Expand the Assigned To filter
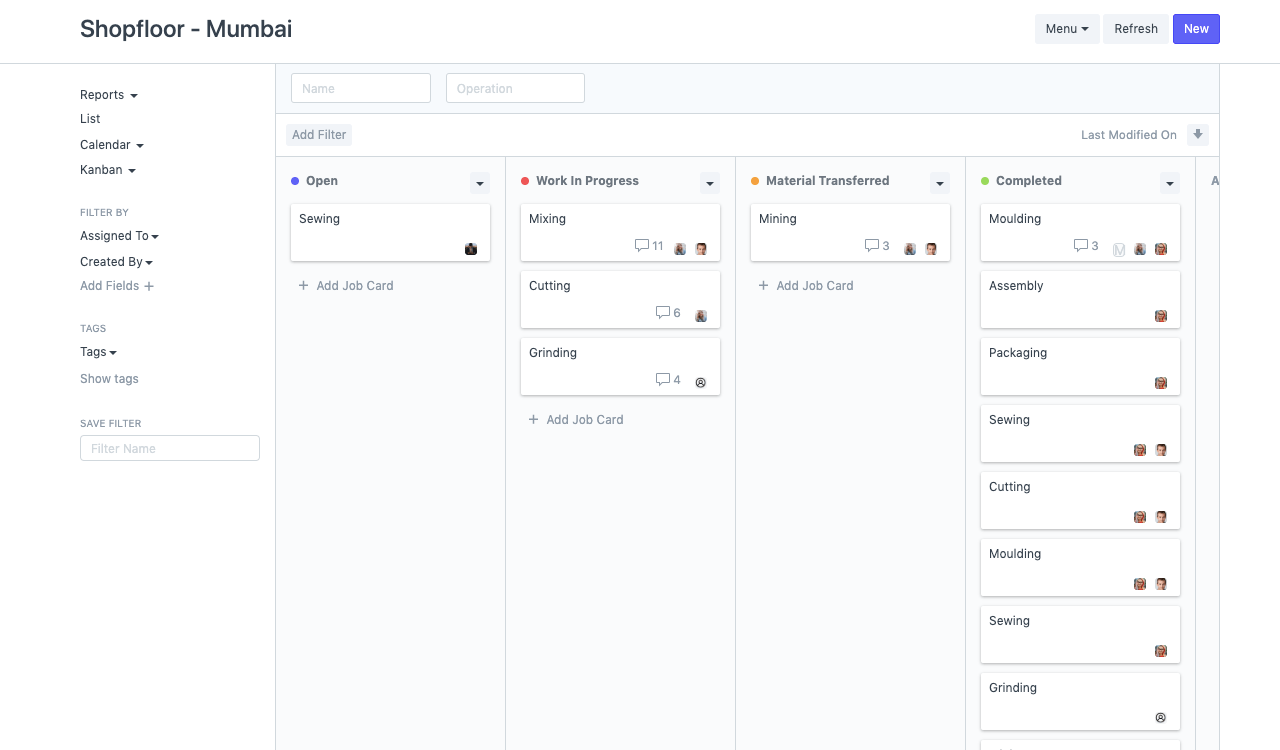 [120, 236]
